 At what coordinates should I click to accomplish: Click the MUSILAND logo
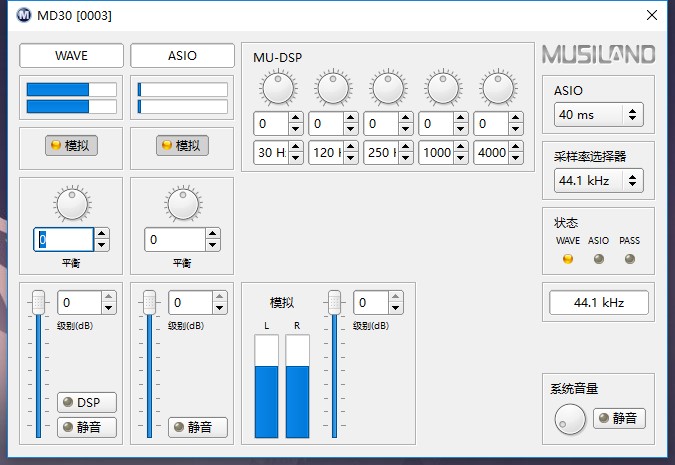[x=598, y=54]
